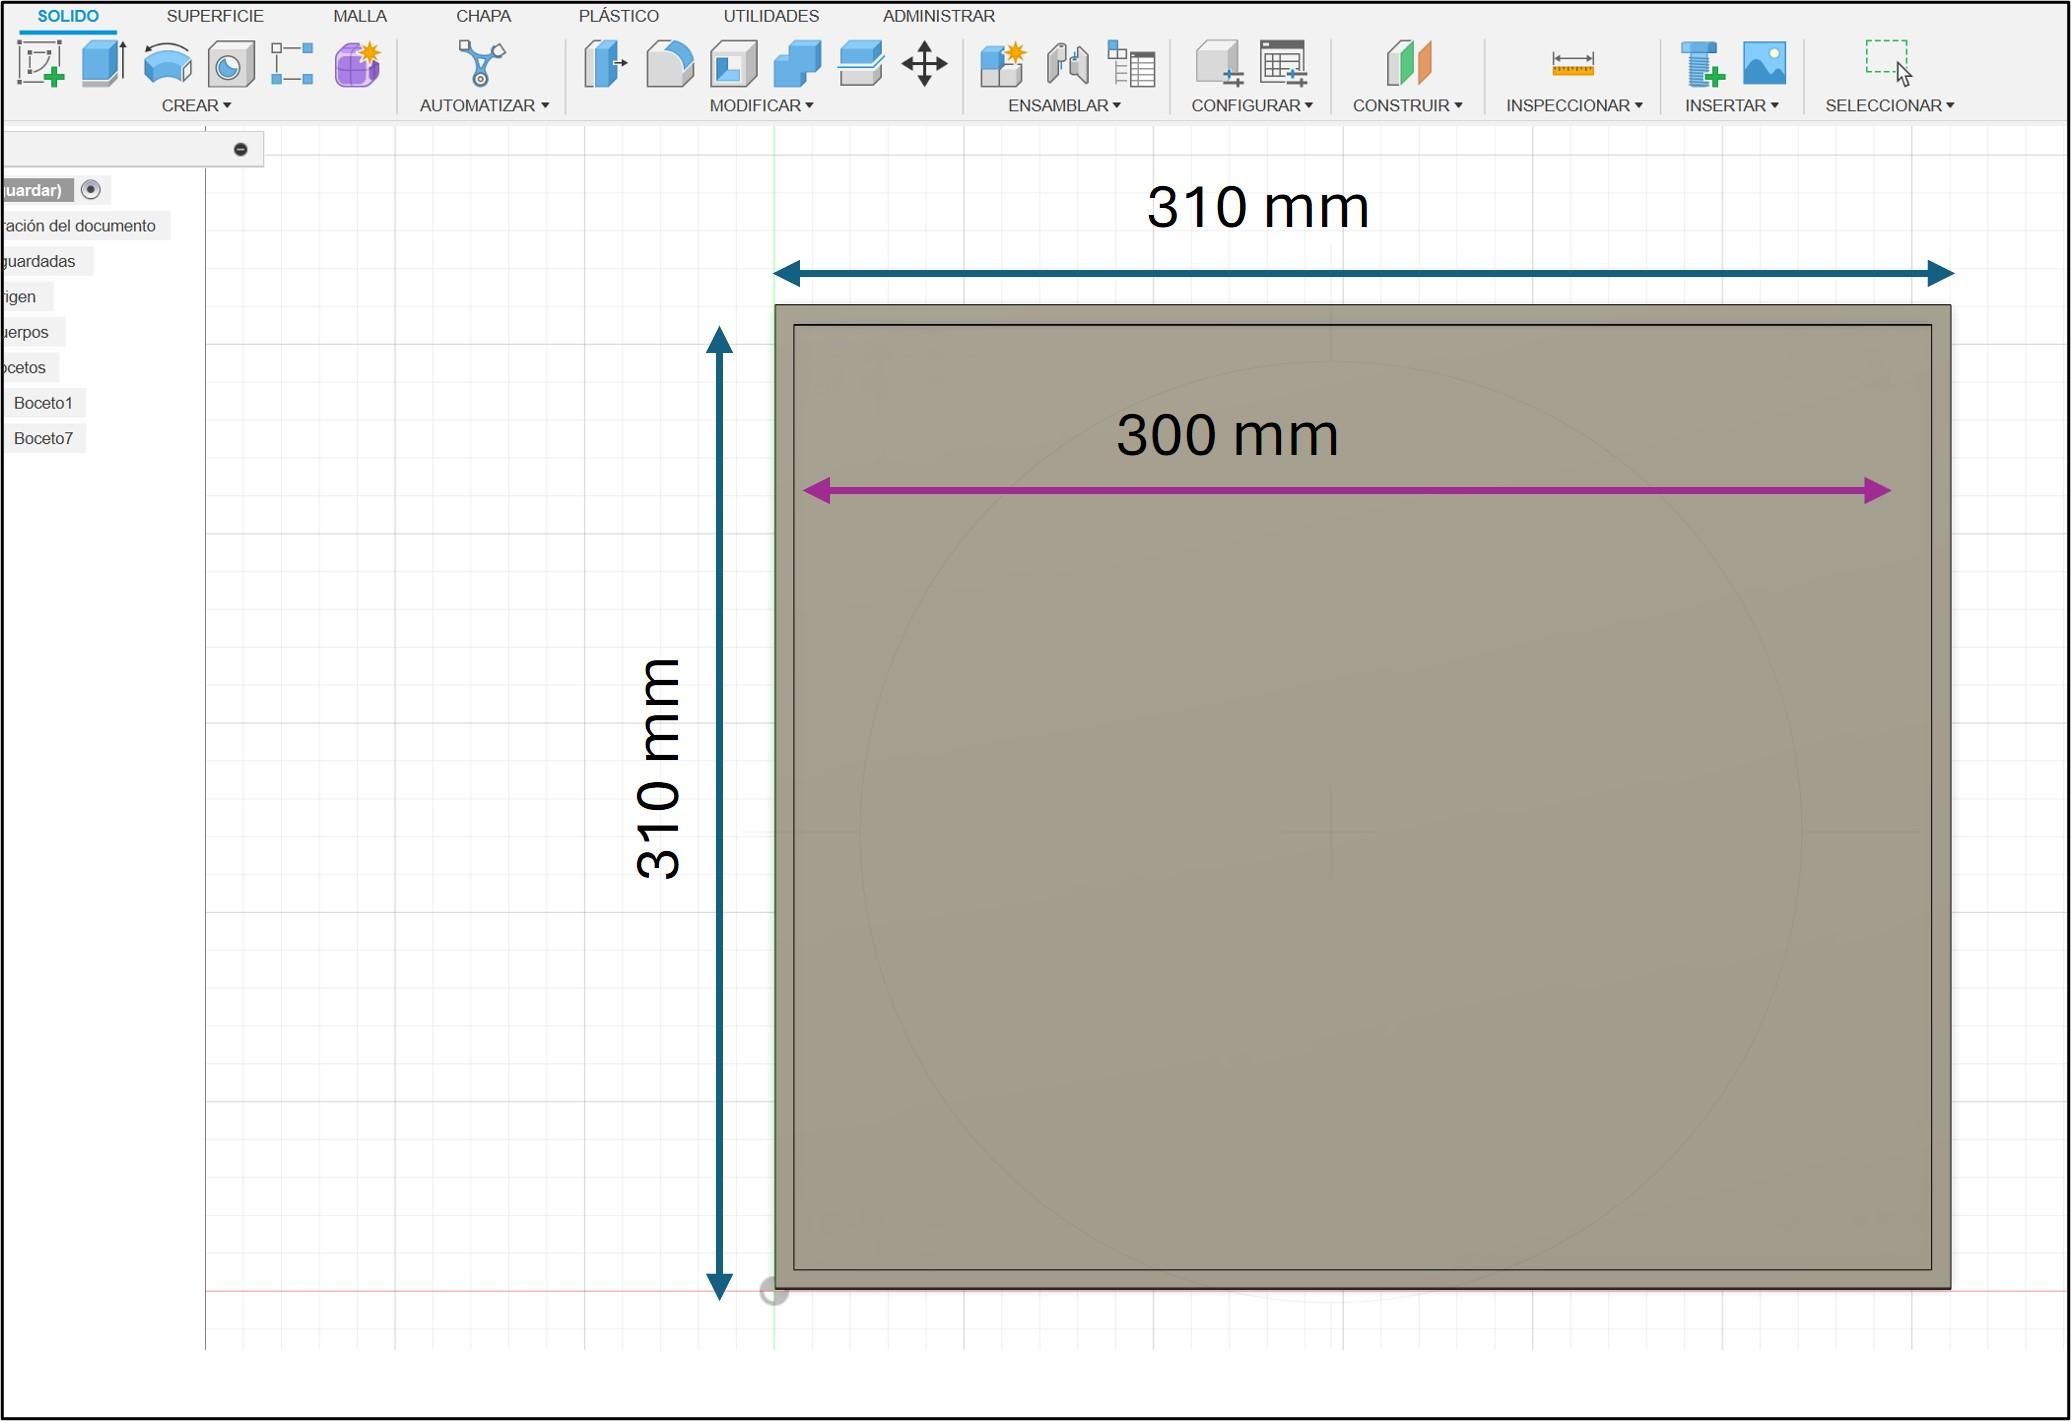
Task: Toggle the active component radio button
Action: (91, 189)
